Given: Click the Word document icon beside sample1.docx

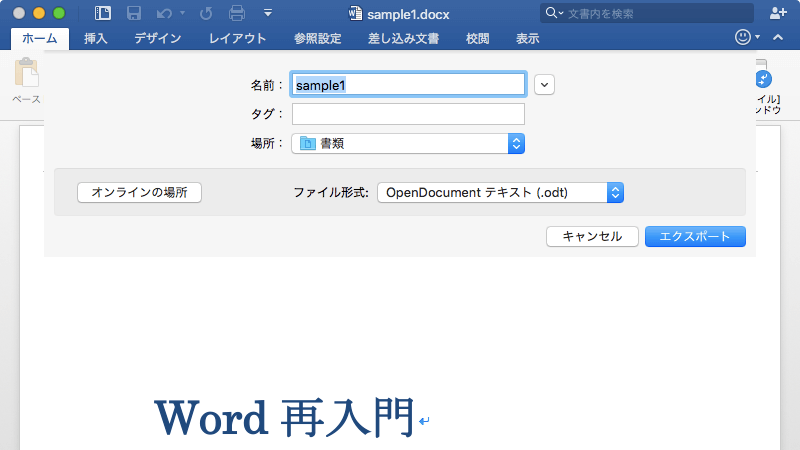Looking at the screenshot, I should pos(356,13).
